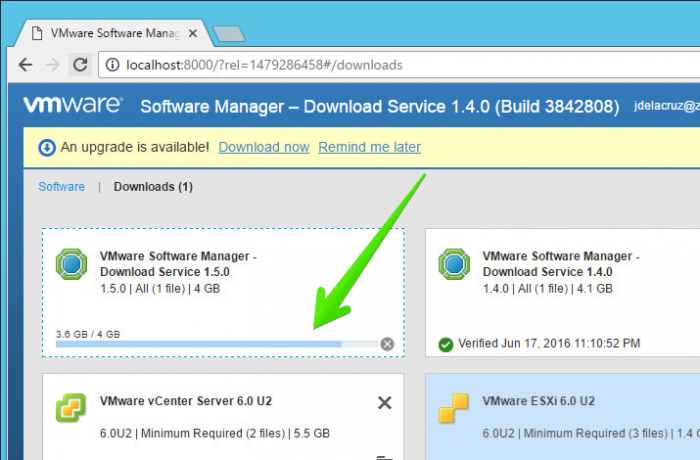The height and width of the screenshot is (460, 700).
Task: Select the Downloads (1) tab
Action: point(153,187)
